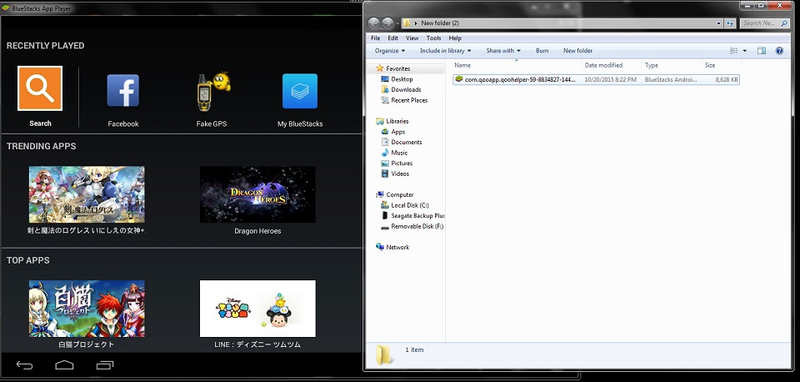Screen dimensions: 800x382
Task: Click the blue Explorer help icon
Action: tap(779, 50)
